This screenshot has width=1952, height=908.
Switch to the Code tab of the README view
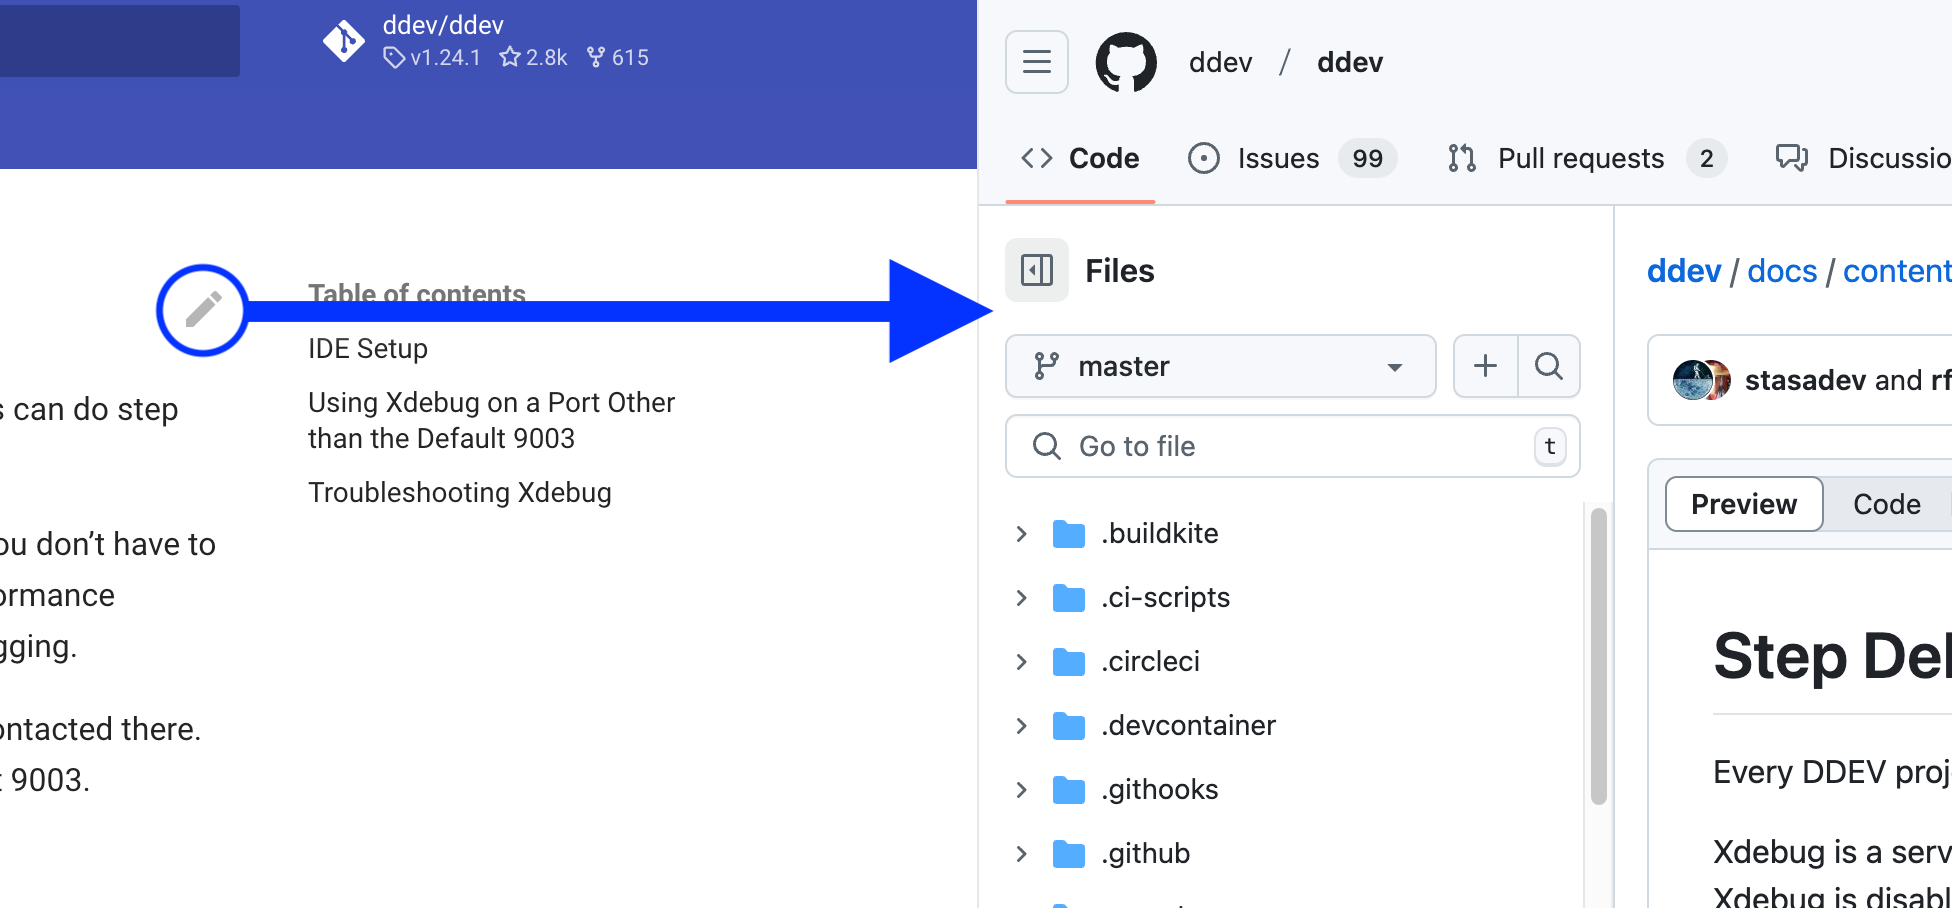[1885, 504]
